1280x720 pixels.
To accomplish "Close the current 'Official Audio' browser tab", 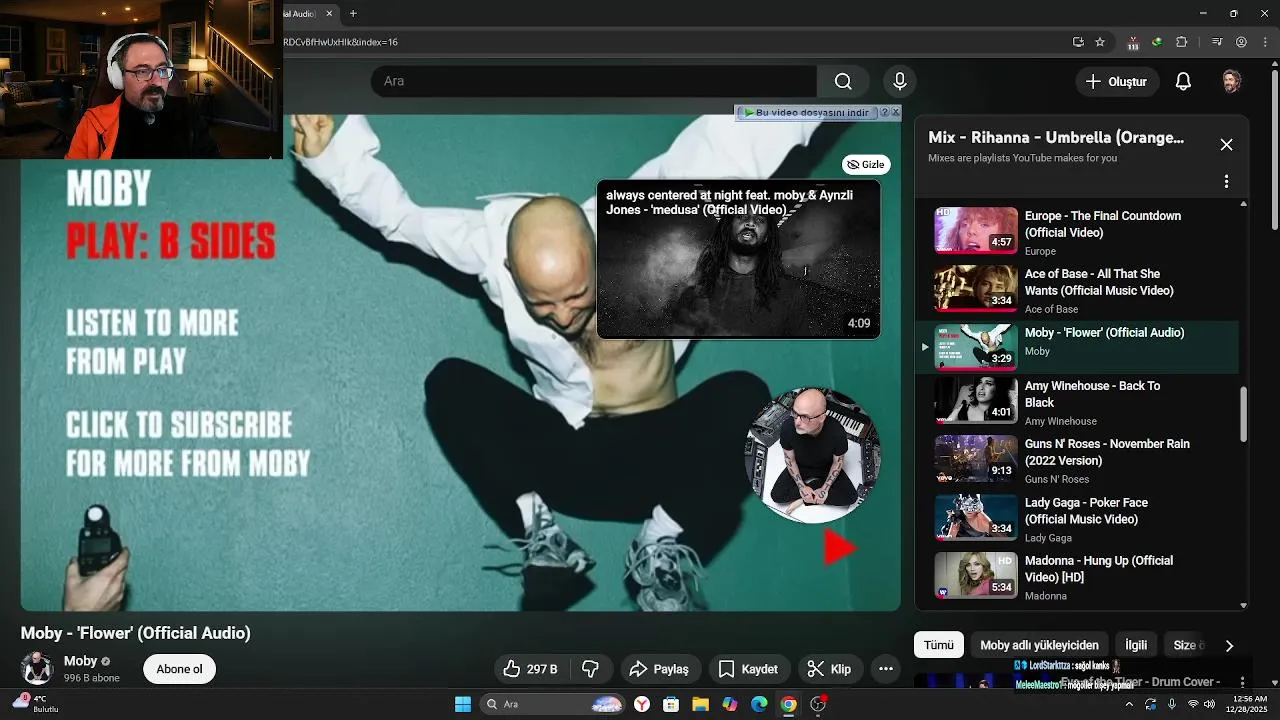I will coord(329,13).
